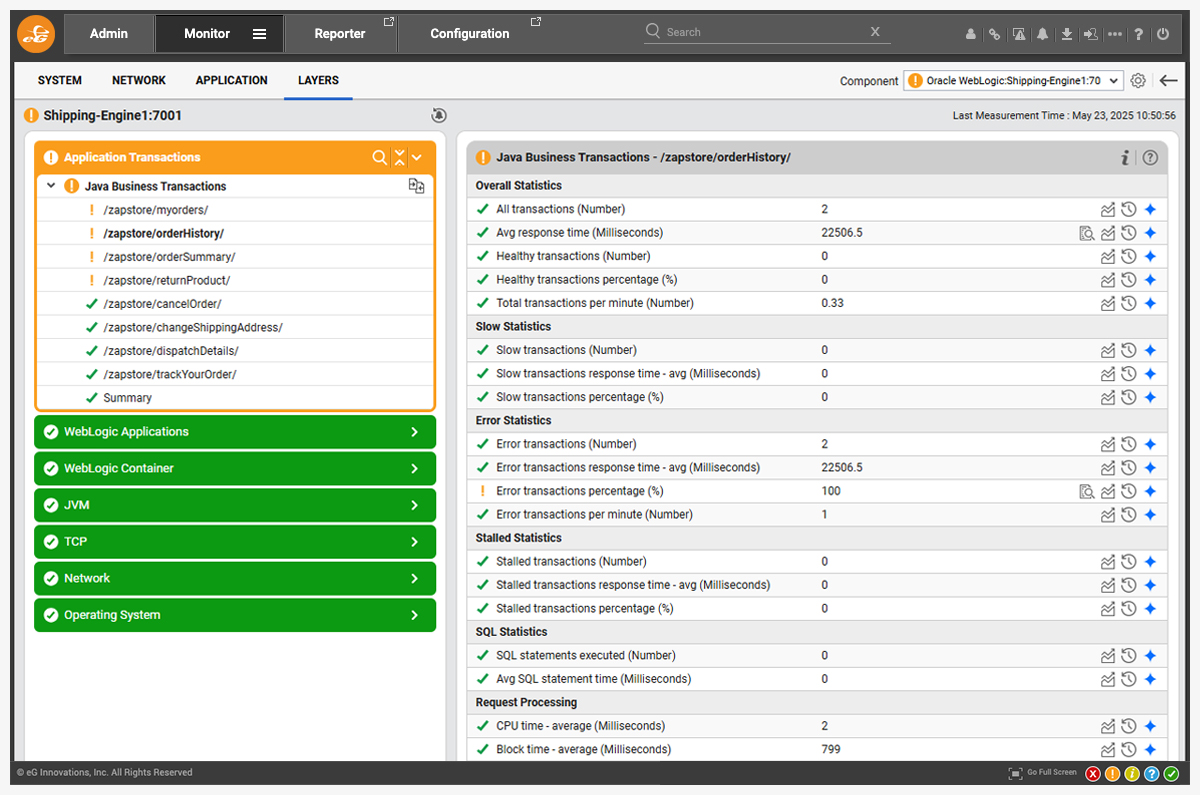Open the Admin module
The height and width of the screenshot is (795, 1200).
coord(109,34)
